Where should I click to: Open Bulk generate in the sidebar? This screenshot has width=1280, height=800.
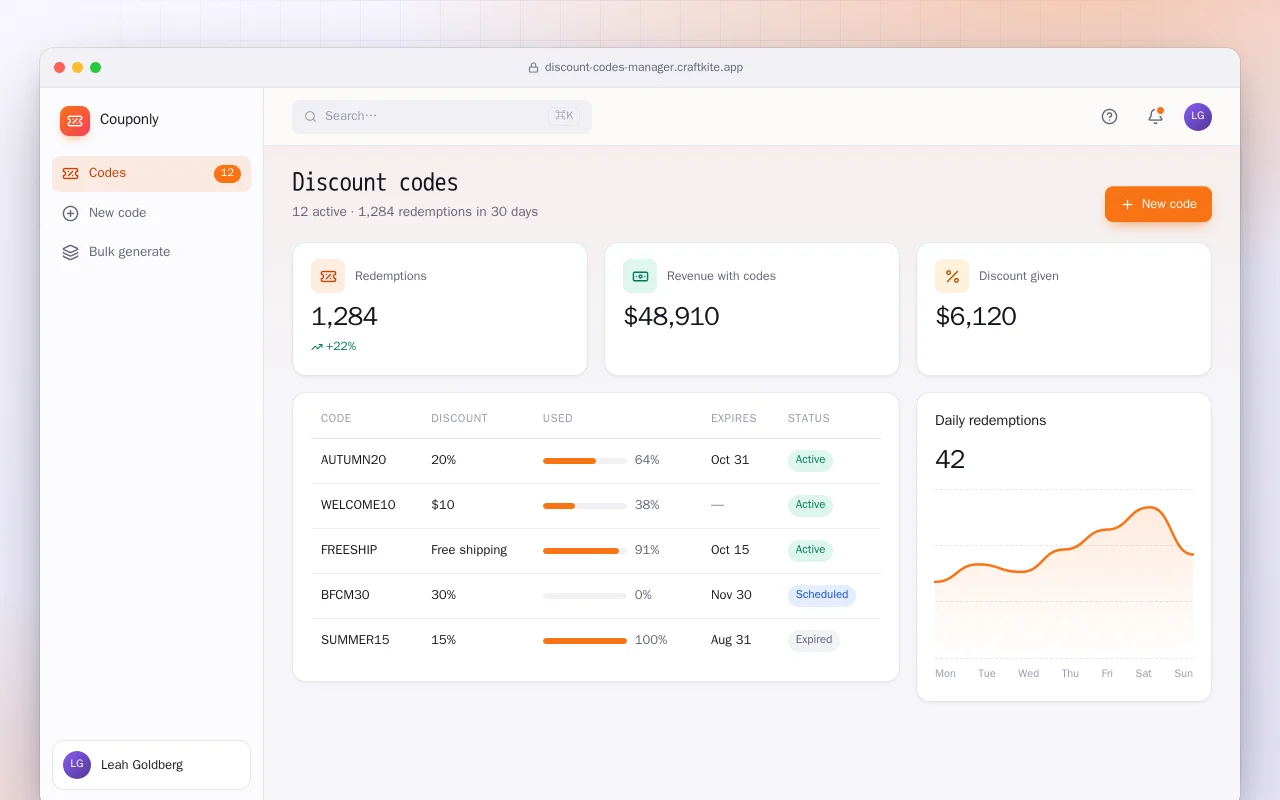click(x=151, y=252)
